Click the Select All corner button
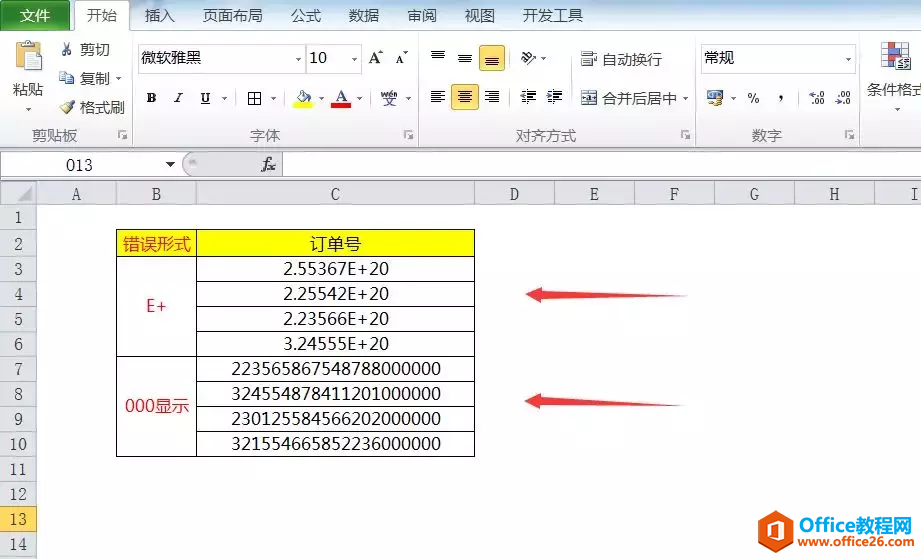Screen dimensions: 921x559 pos(18,194)
